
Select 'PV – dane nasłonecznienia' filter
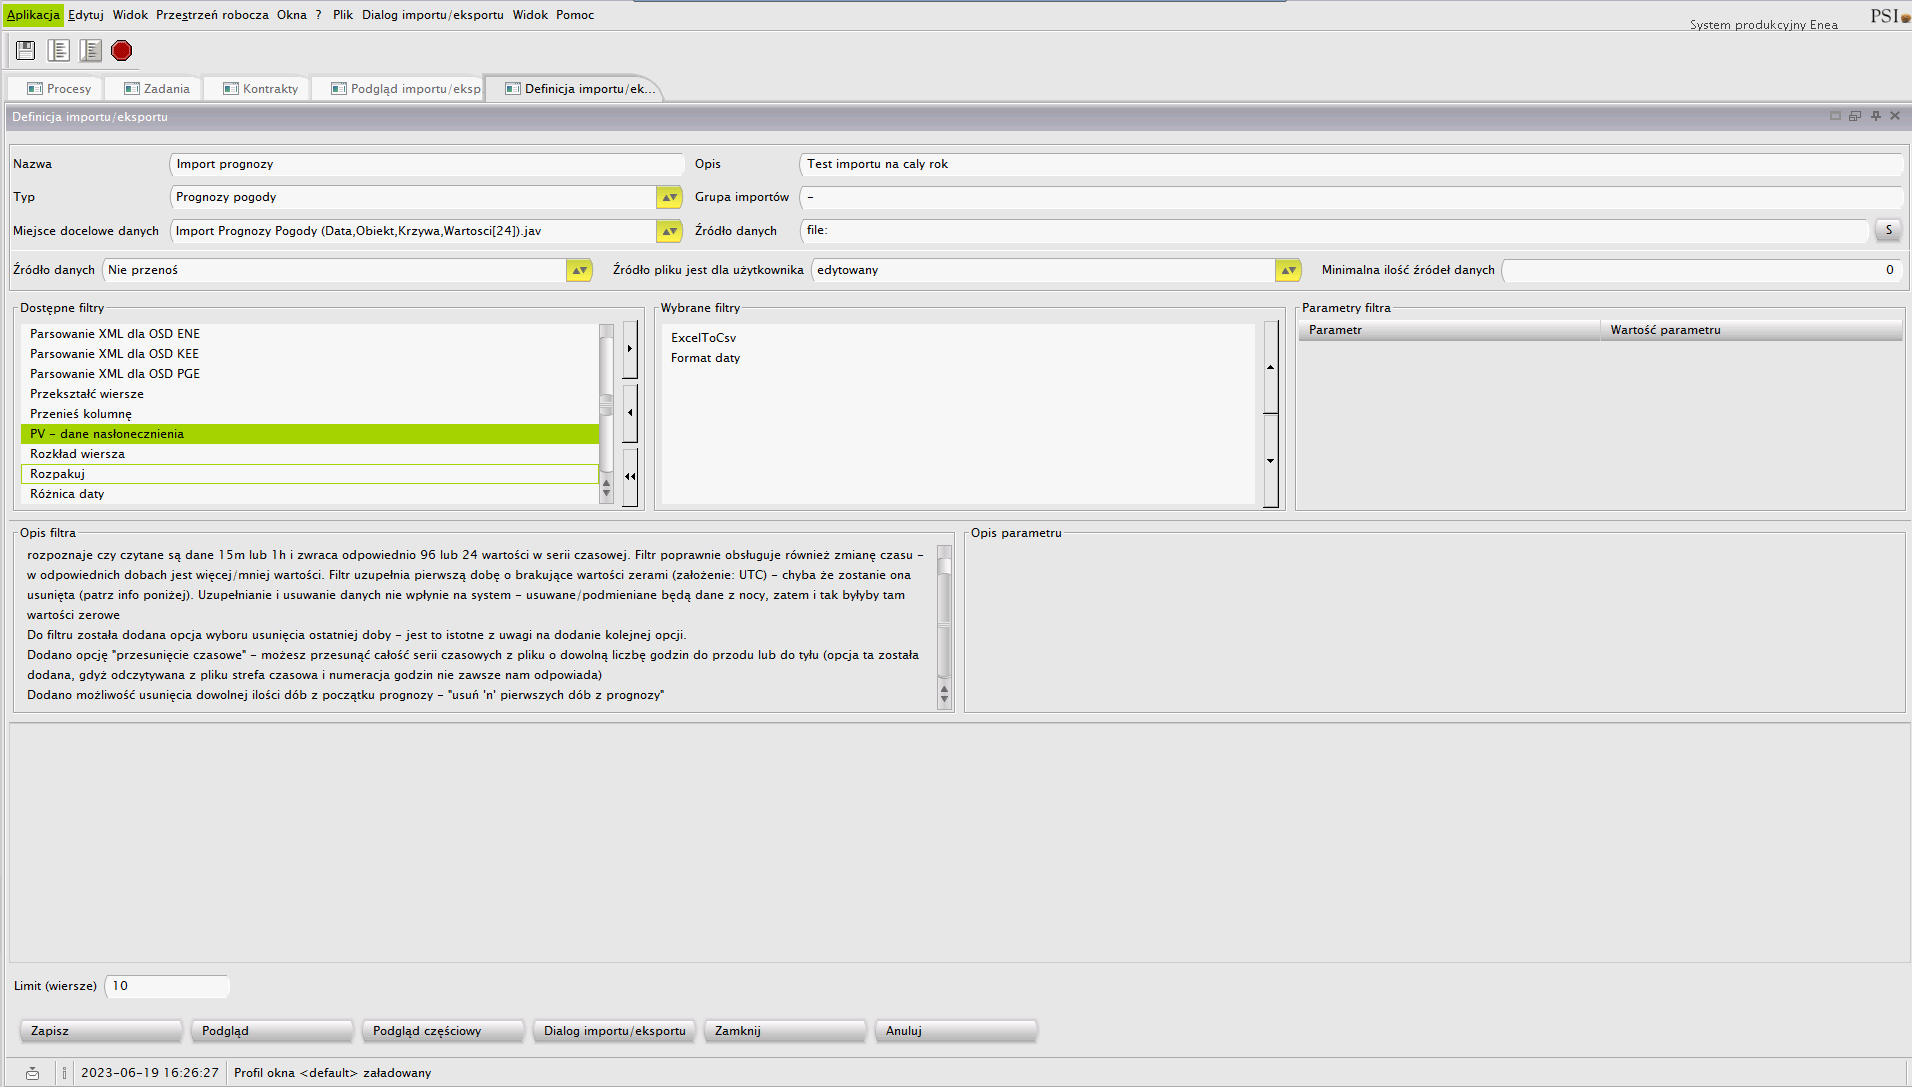310,434
